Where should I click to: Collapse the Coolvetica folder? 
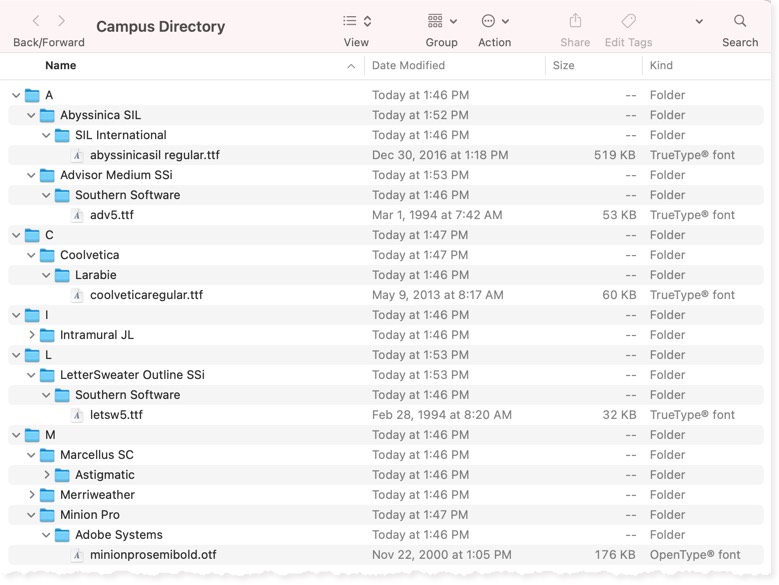[x=31, y=255]
